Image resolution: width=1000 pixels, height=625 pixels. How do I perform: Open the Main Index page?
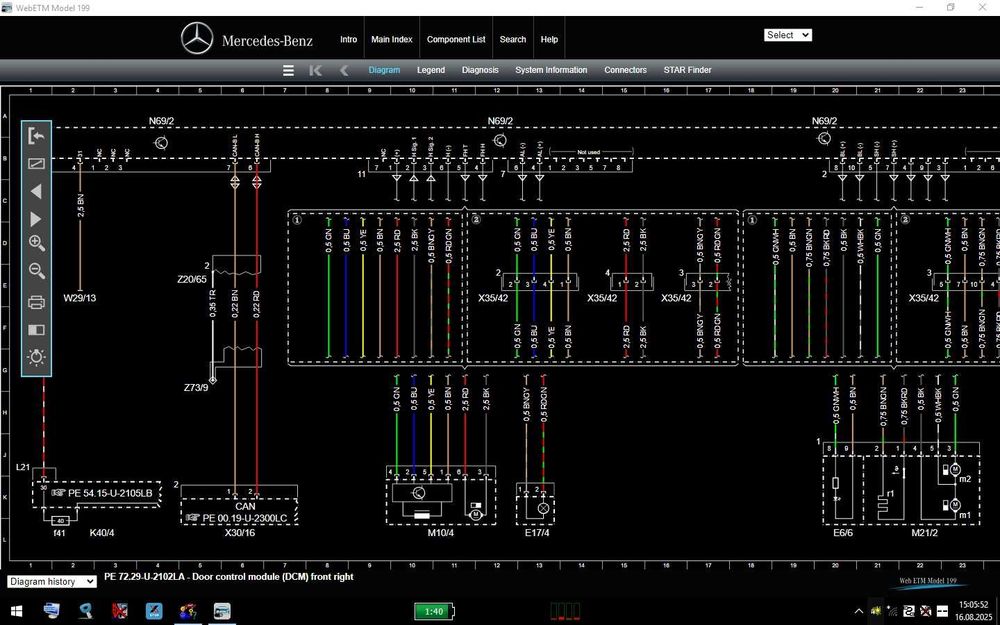392,39
